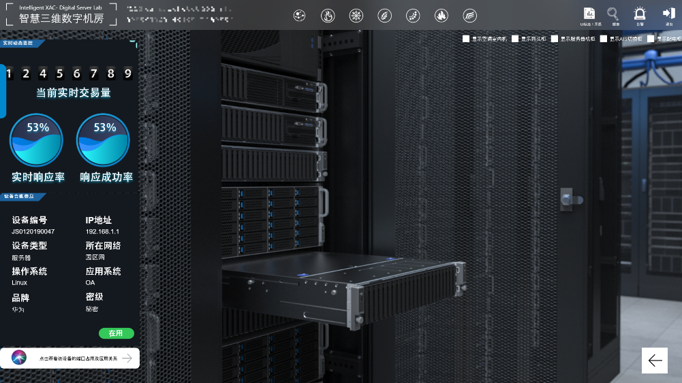Click the sparkle branch icon in toolbar
This screenshot has height=383, width=682.
(413, 16)
